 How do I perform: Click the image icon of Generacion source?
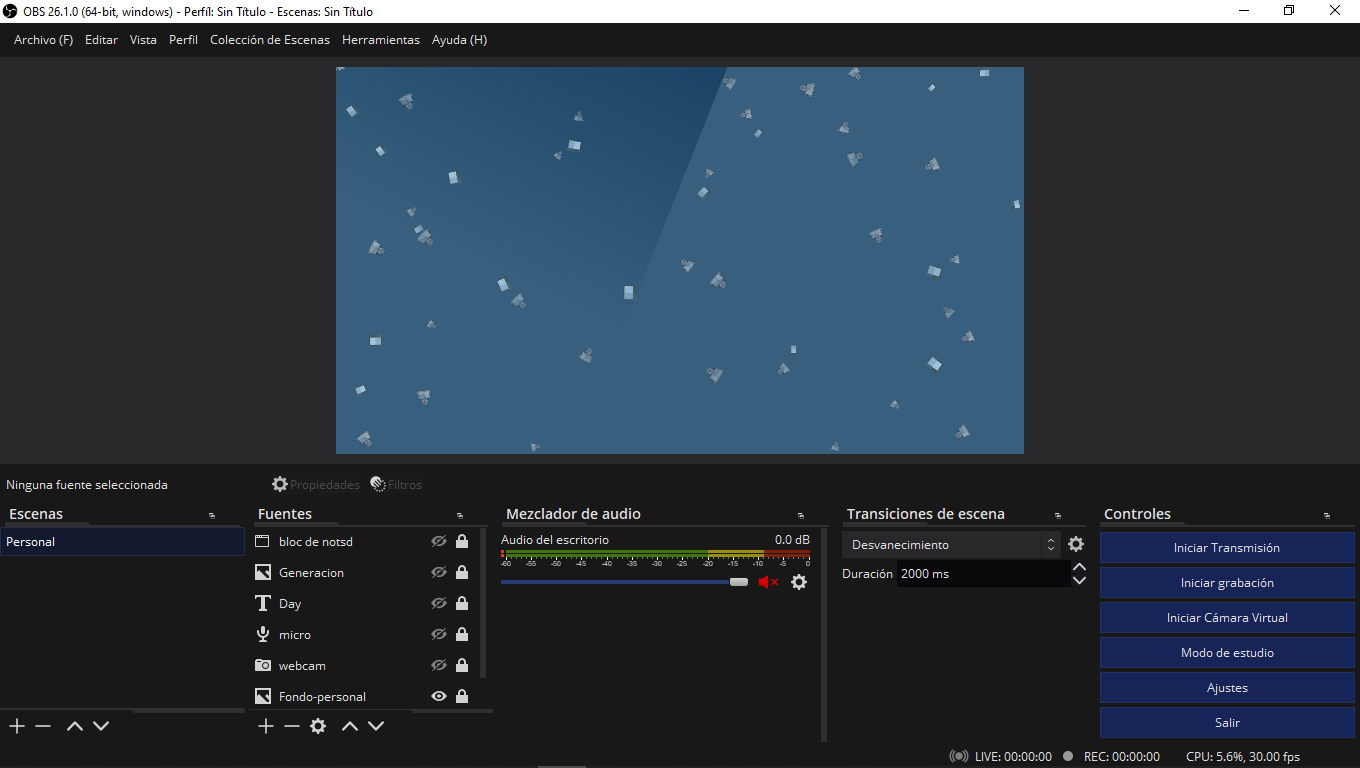(x=263, y=572)
